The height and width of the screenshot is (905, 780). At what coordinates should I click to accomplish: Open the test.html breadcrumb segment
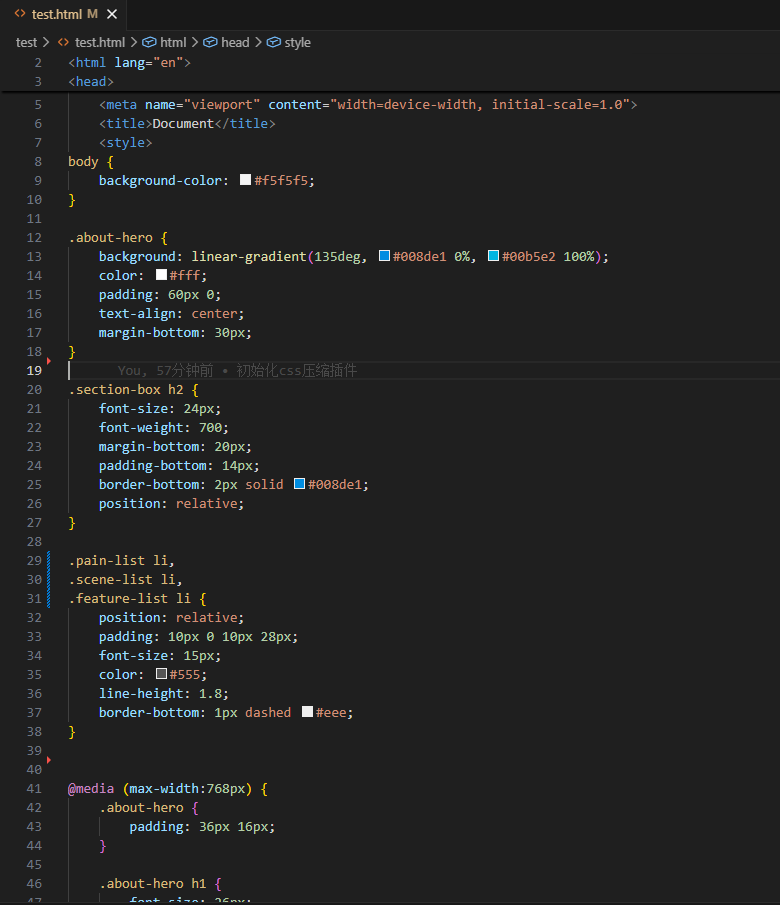pyautogui.click(x=99, y=43)
